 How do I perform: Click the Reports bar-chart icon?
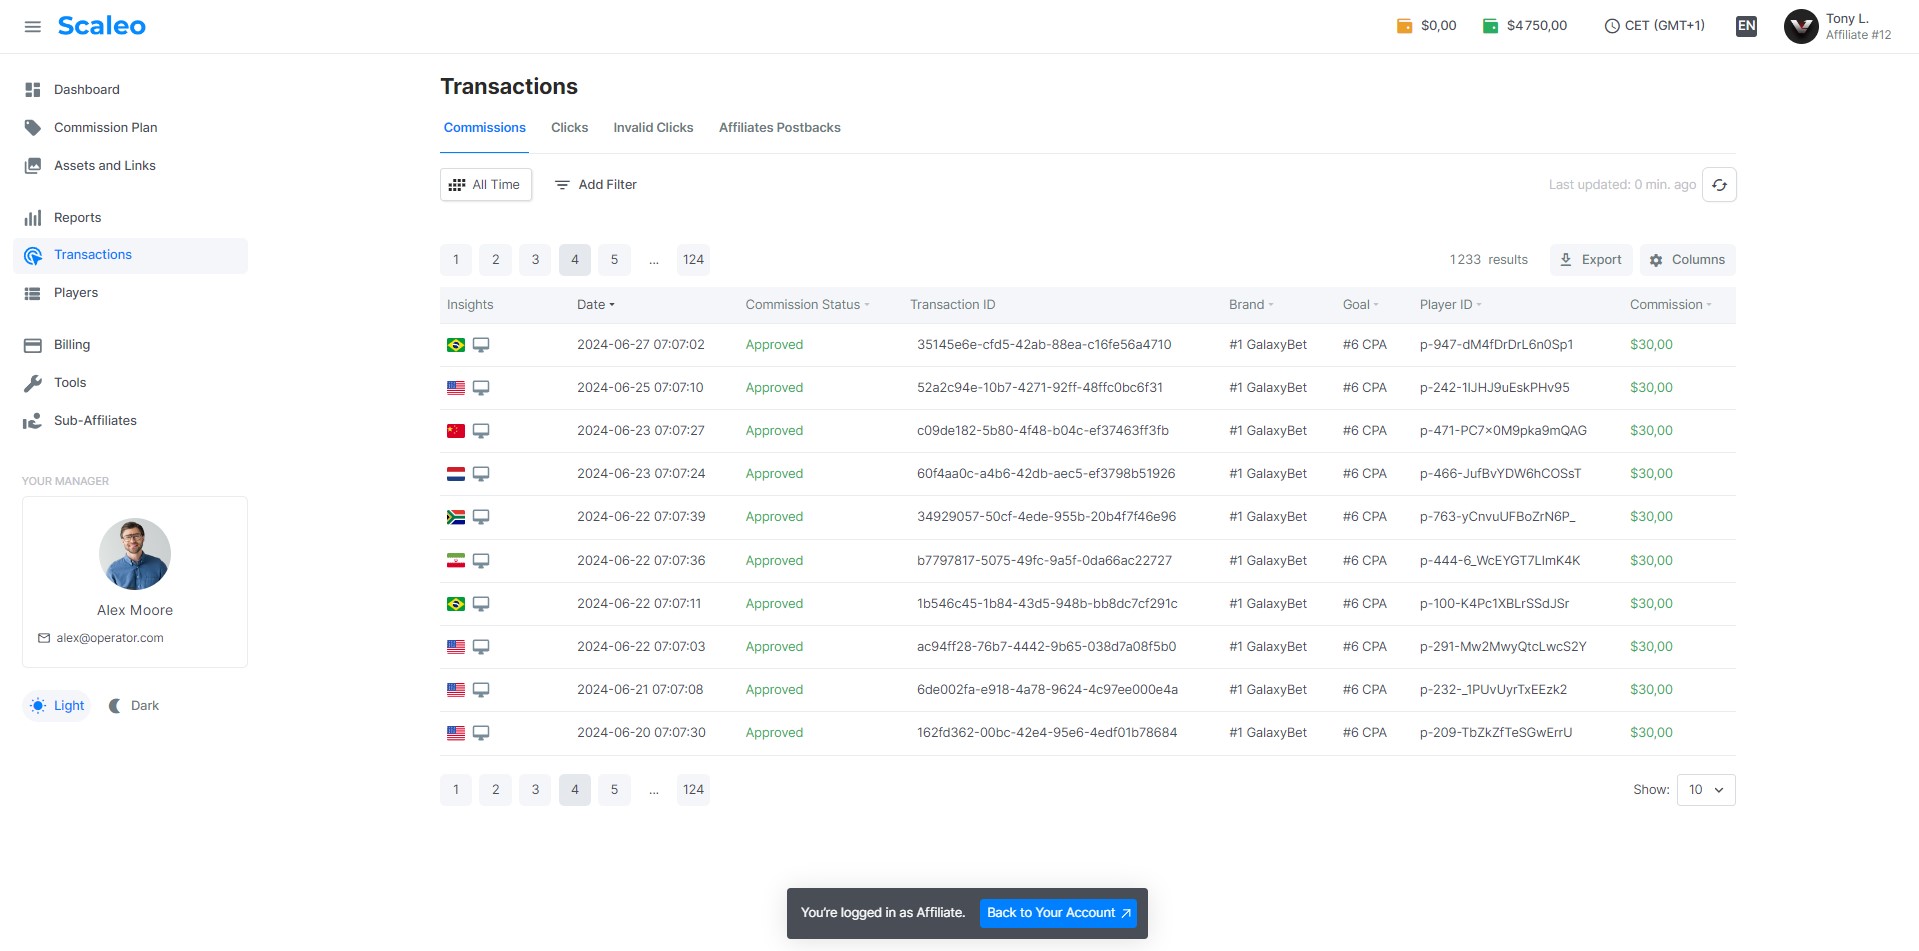(33, 217)
